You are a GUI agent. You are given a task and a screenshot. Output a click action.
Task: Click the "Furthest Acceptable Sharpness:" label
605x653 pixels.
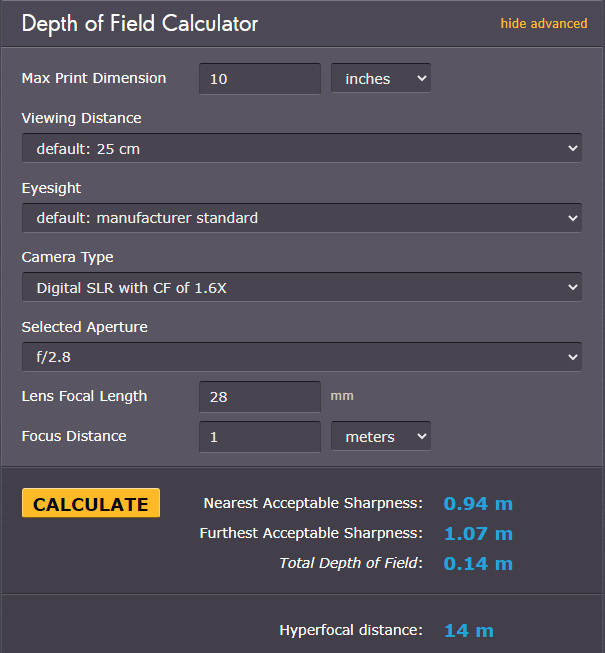tap(311, 533)
